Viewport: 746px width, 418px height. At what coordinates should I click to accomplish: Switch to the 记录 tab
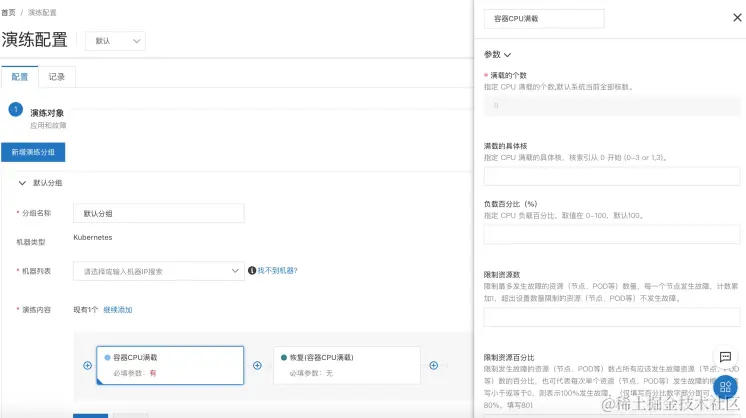(57, 77)
